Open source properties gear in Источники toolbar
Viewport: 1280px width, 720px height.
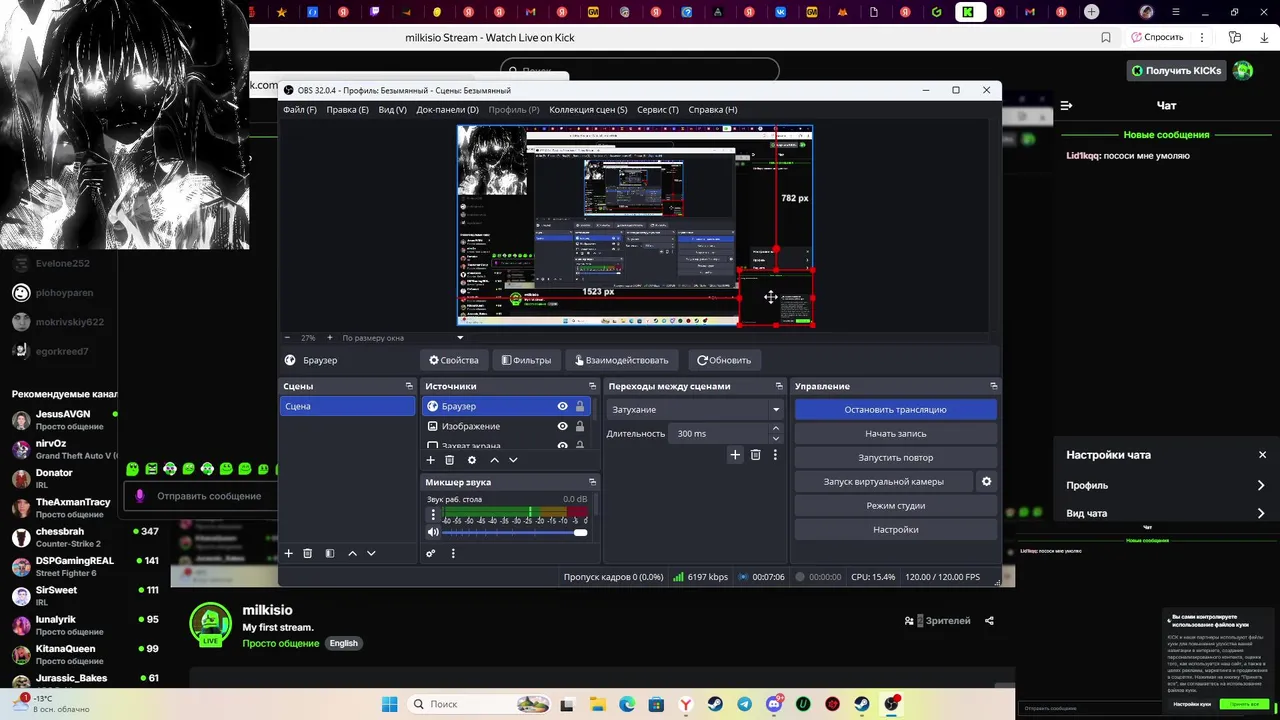pos(472,460)
